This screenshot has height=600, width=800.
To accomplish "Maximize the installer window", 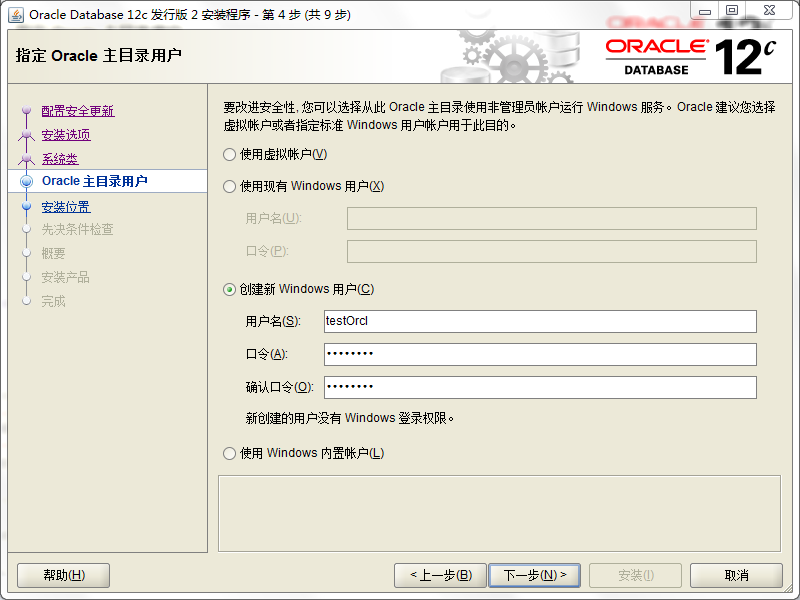I will 732,11.
